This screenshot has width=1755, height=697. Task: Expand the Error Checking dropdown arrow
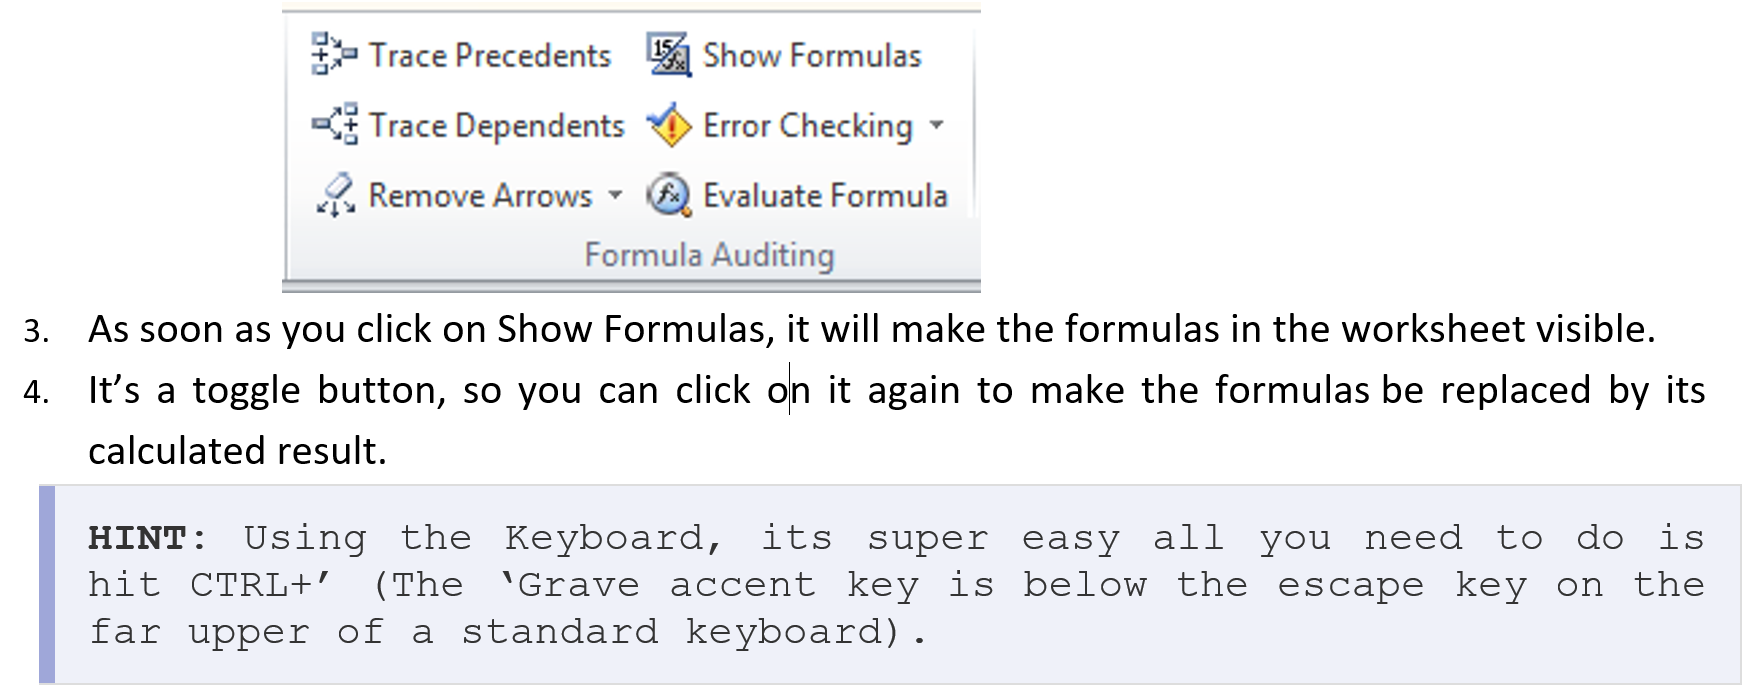pos(937,125)
